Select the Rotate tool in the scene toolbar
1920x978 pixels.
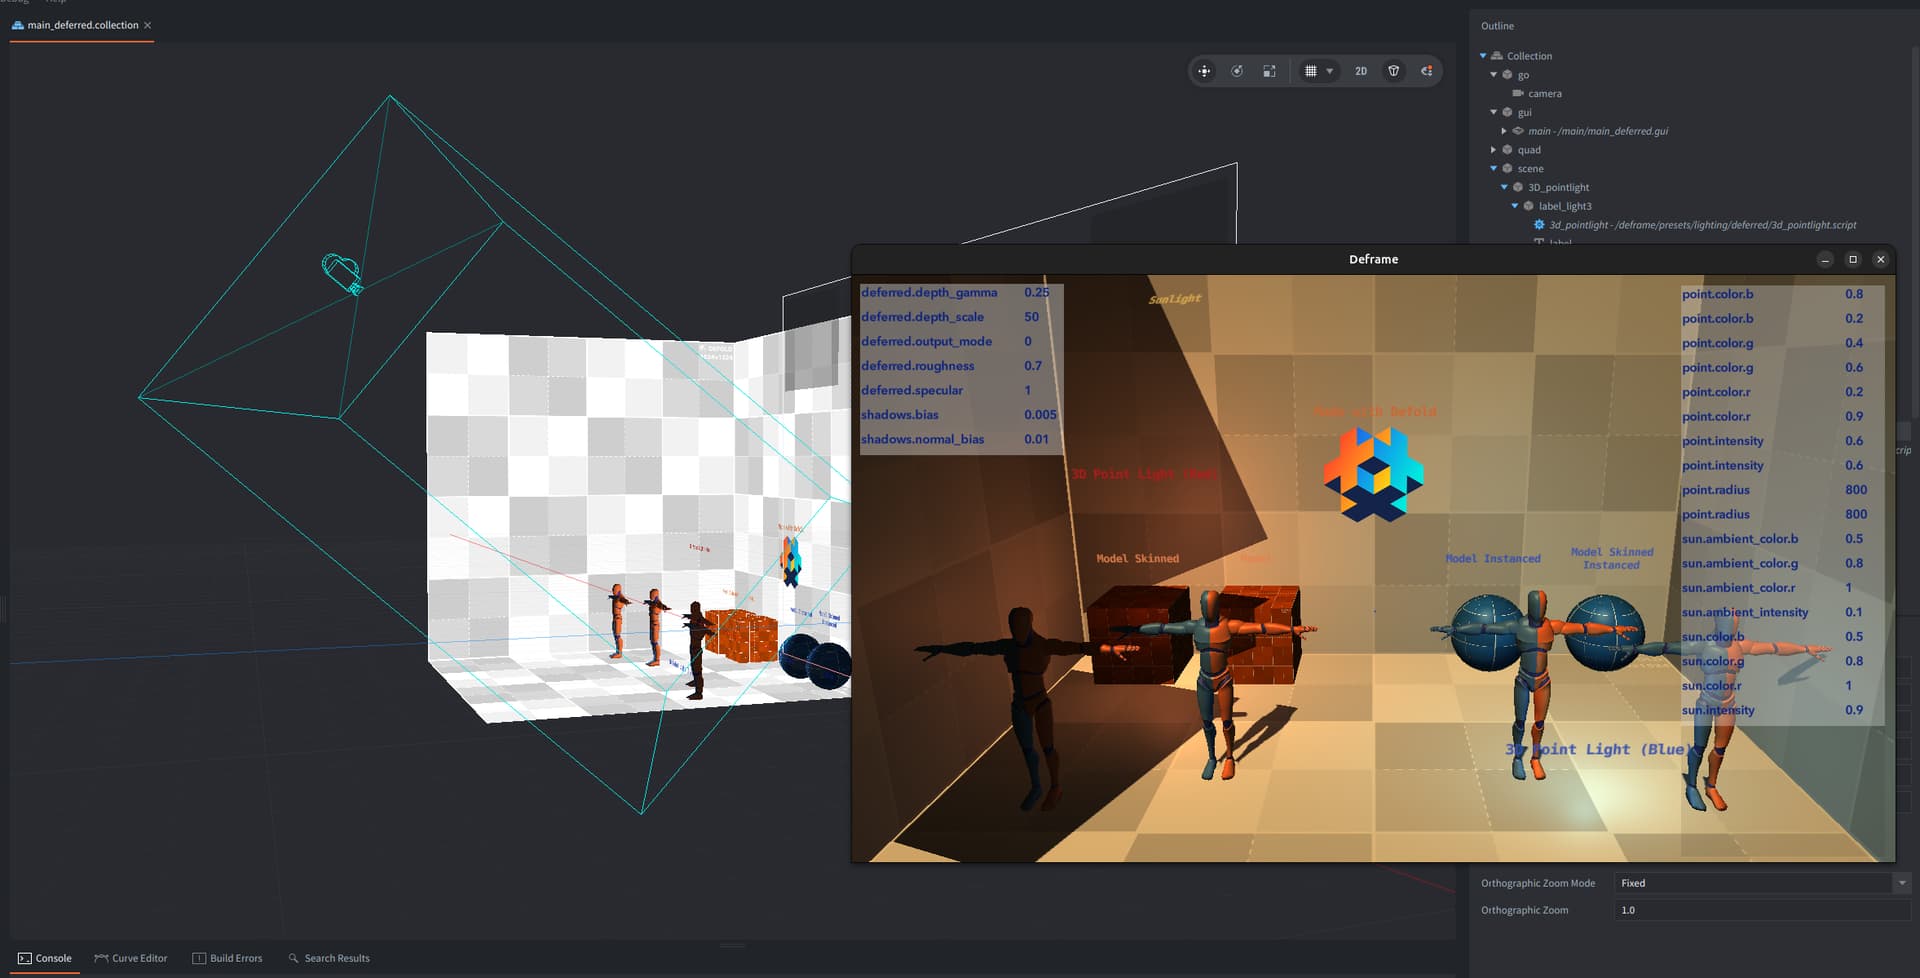click(x=1237, y=71)
